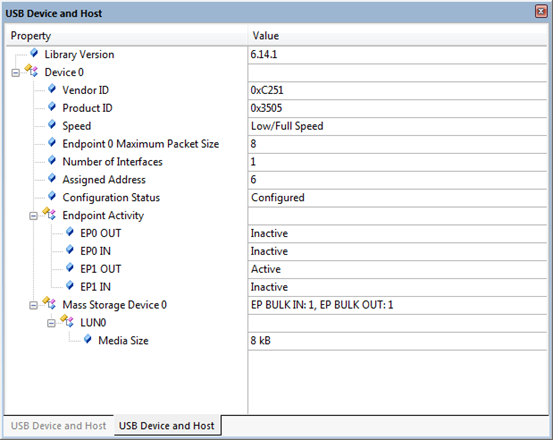
Task: Collapse the Device 0 tree node
Action: pyautogui.click(x=16, y=73)
